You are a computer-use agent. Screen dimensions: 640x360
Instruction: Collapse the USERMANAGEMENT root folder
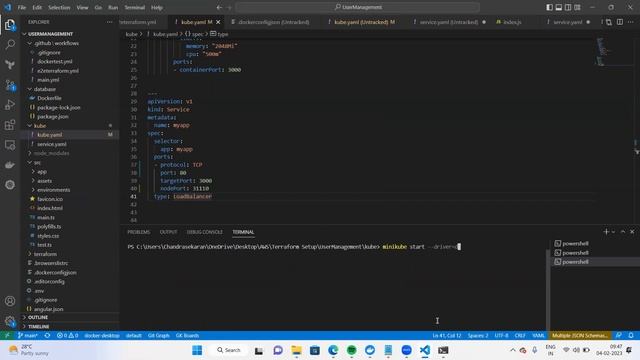tap(51, 34)
